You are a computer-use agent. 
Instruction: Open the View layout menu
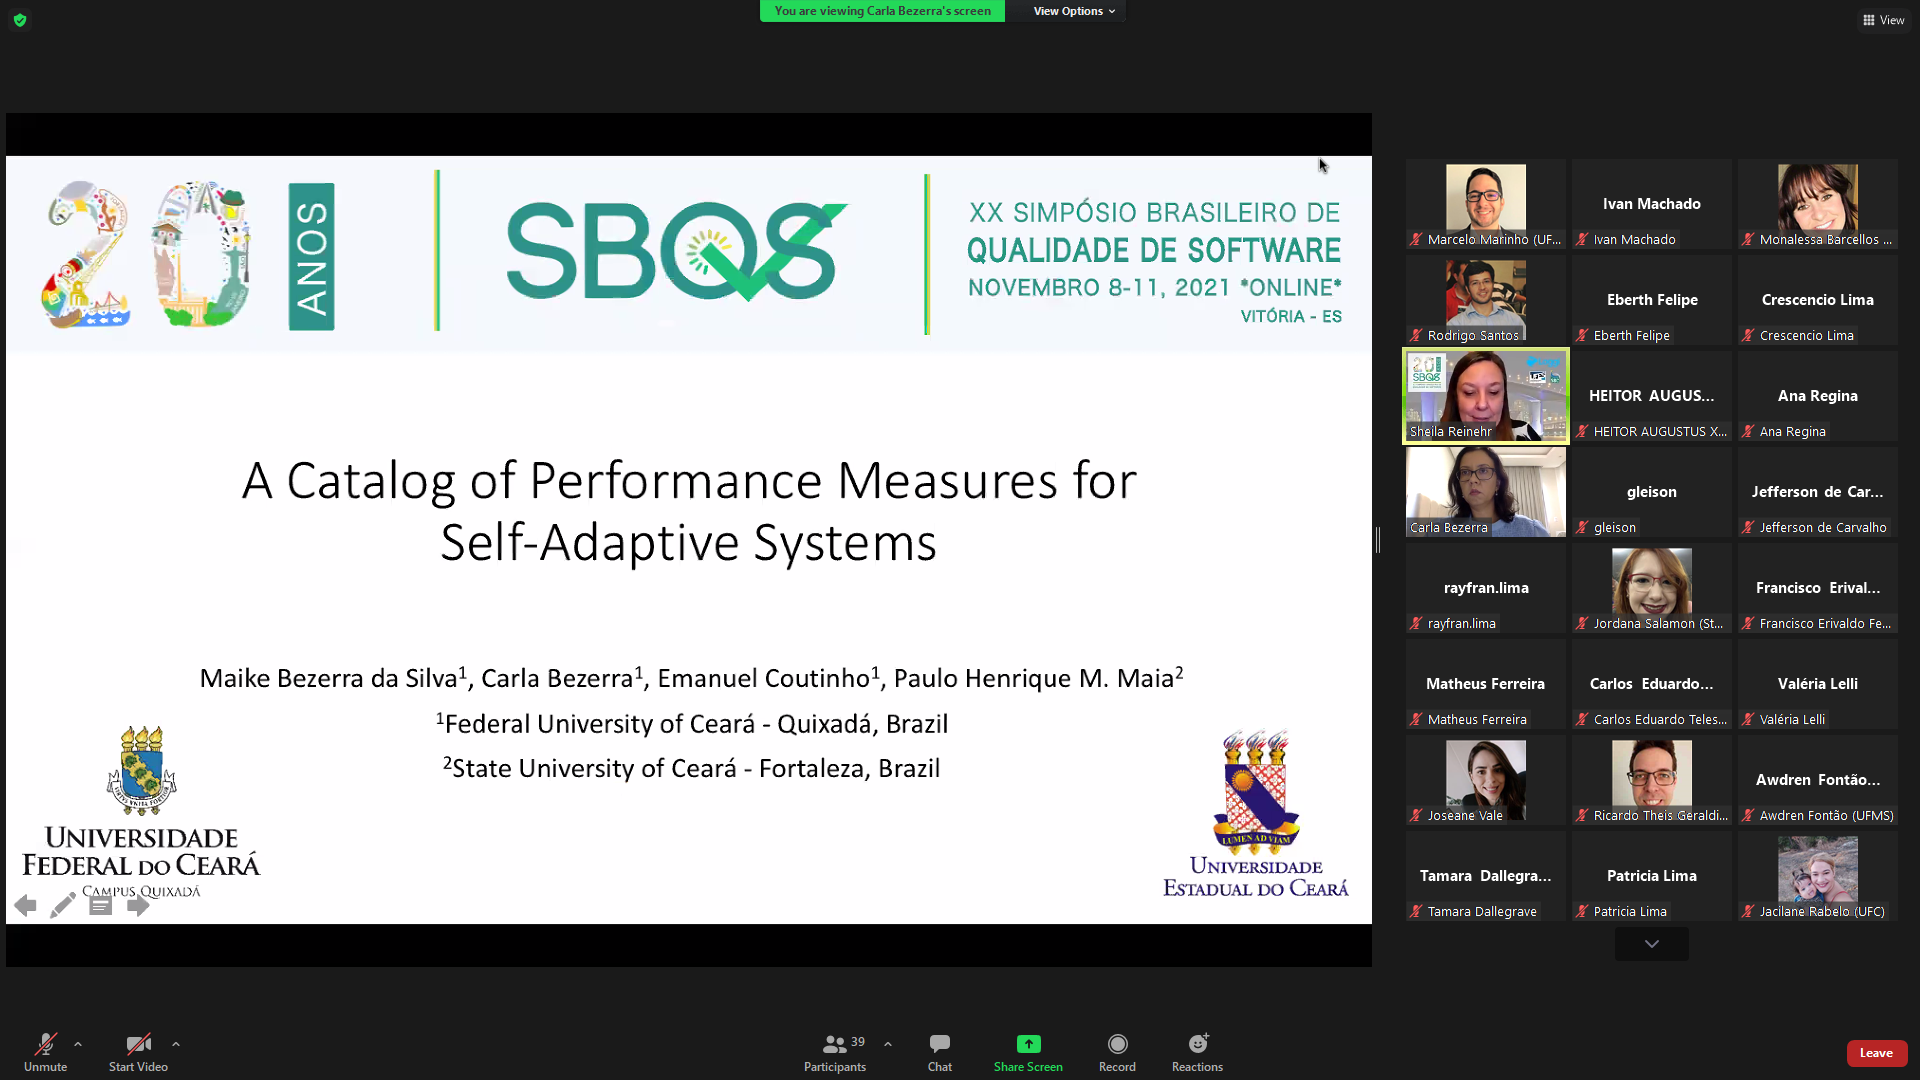coord(1883,20)
